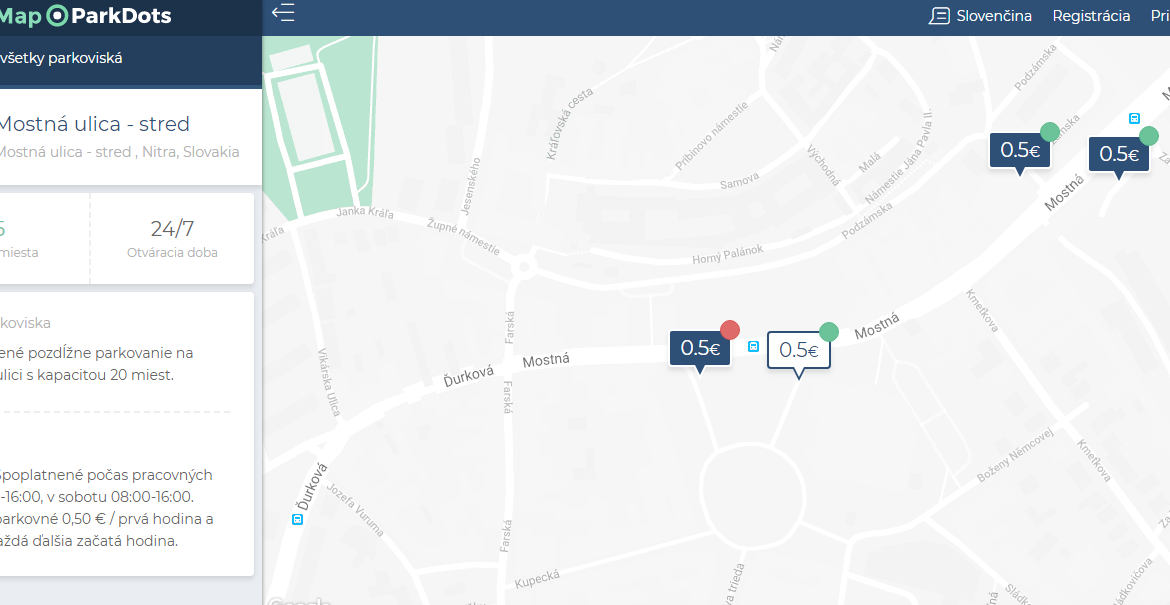Click the parking price description text

tap(106, 508)
